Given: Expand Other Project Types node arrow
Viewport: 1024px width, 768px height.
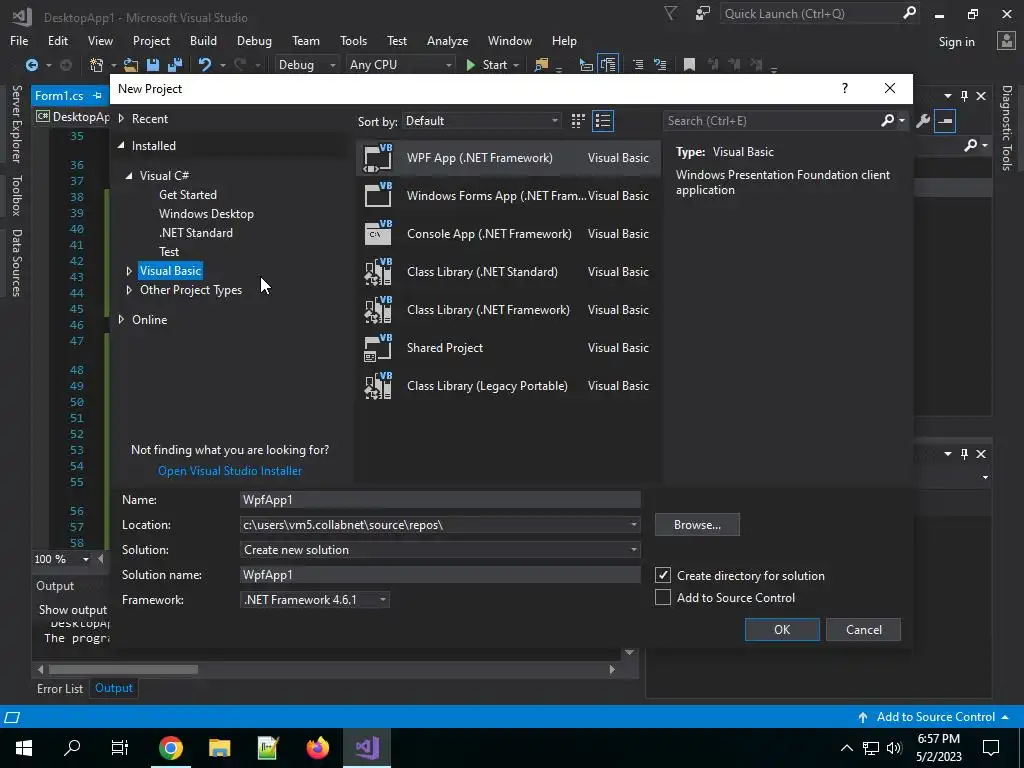Looking at the screenshot, I should click(x=129, y=290).
